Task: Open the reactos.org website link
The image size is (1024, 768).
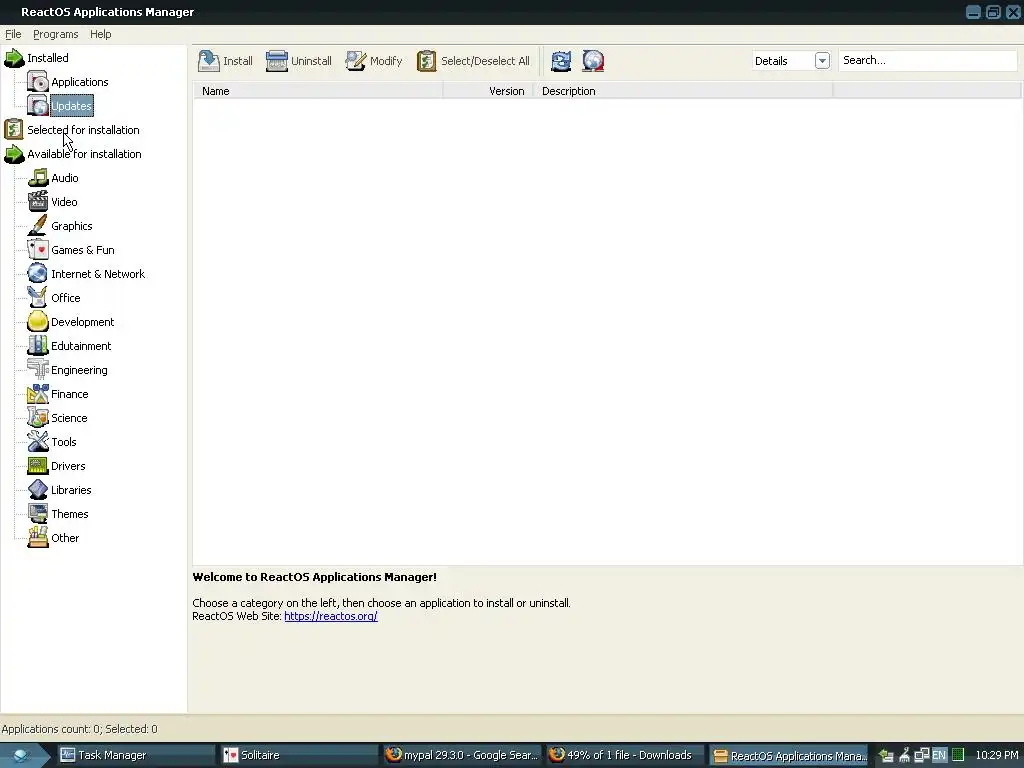Action: (330, 616)
